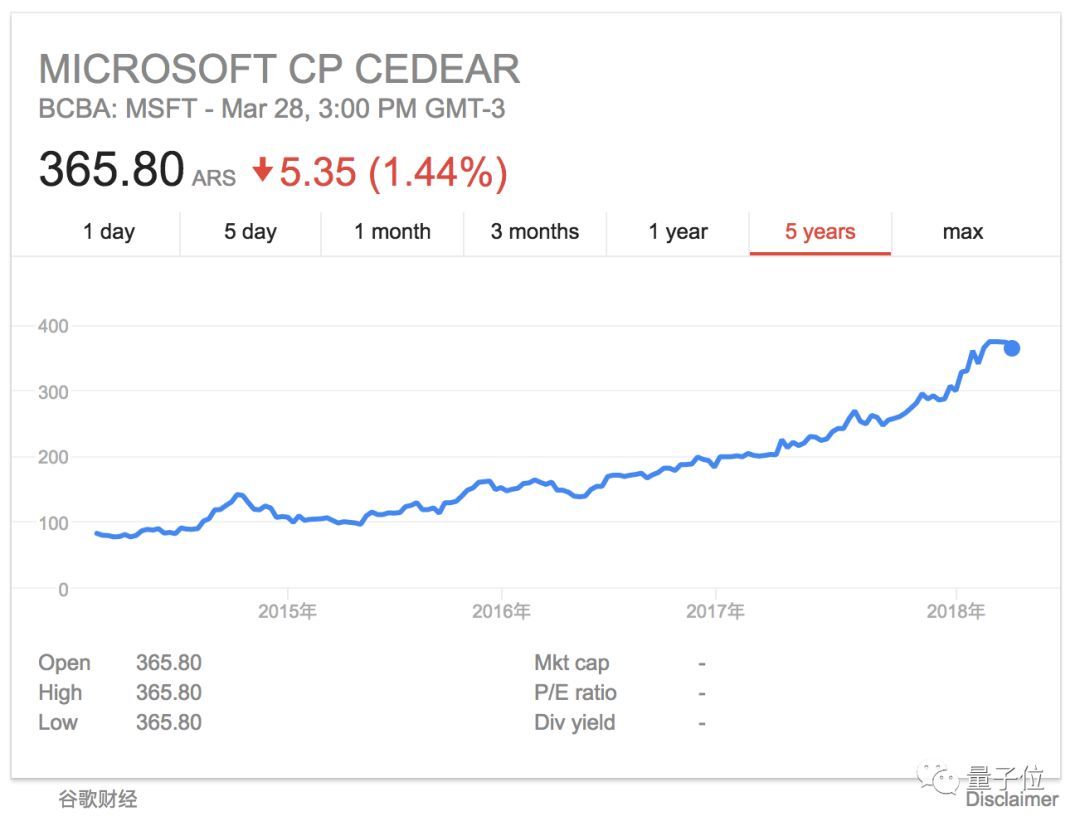Click the 2015年 marker on time axis

pyautogui.click(x=287, y=611)
